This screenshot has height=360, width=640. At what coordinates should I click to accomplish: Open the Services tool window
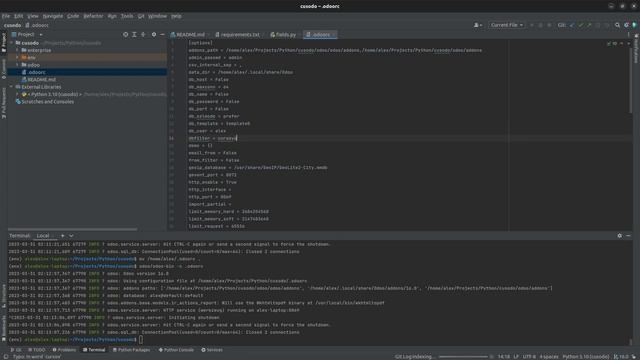click(212, 350)
